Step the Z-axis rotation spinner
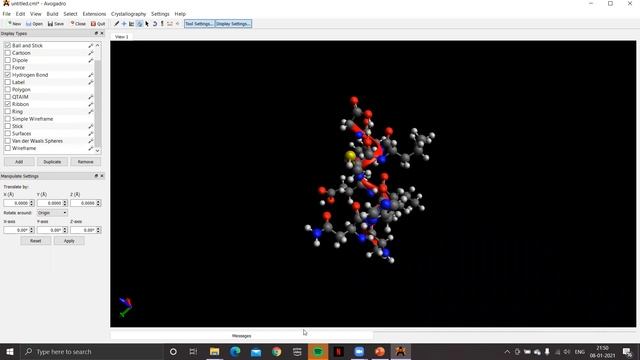640x360 pixels. (x=98, y=230)
